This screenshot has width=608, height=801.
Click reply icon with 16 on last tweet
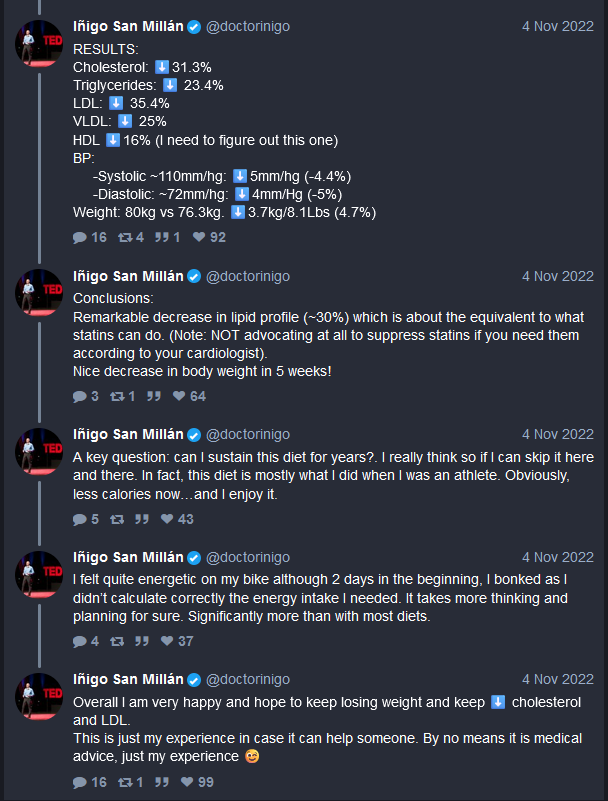(89, 782)
